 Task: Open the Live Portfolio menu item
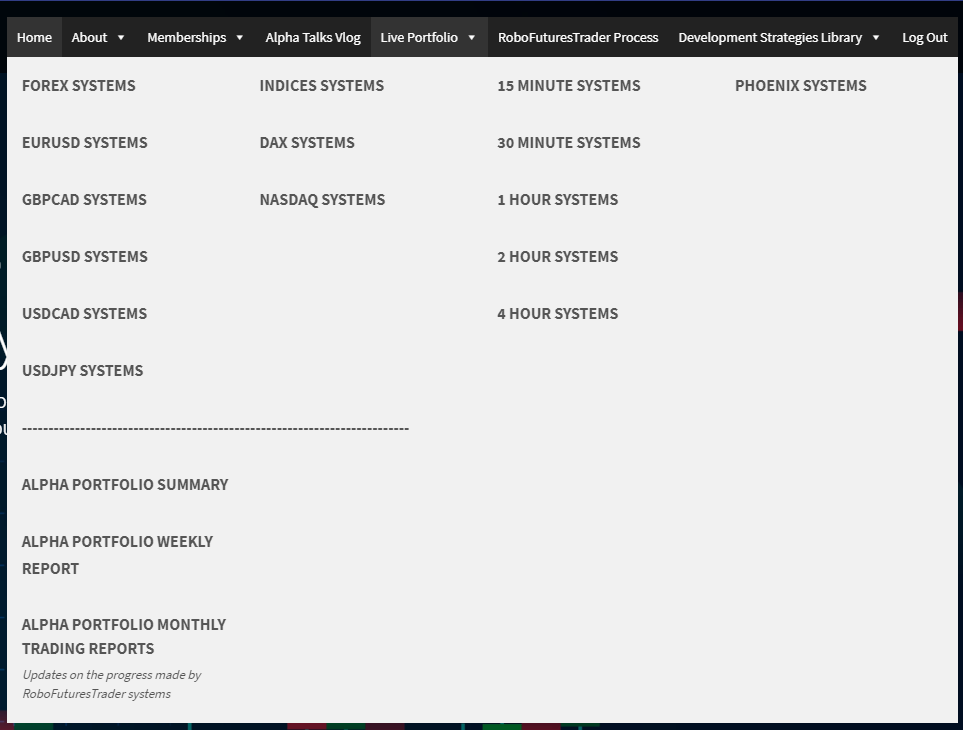coord(419,37)
